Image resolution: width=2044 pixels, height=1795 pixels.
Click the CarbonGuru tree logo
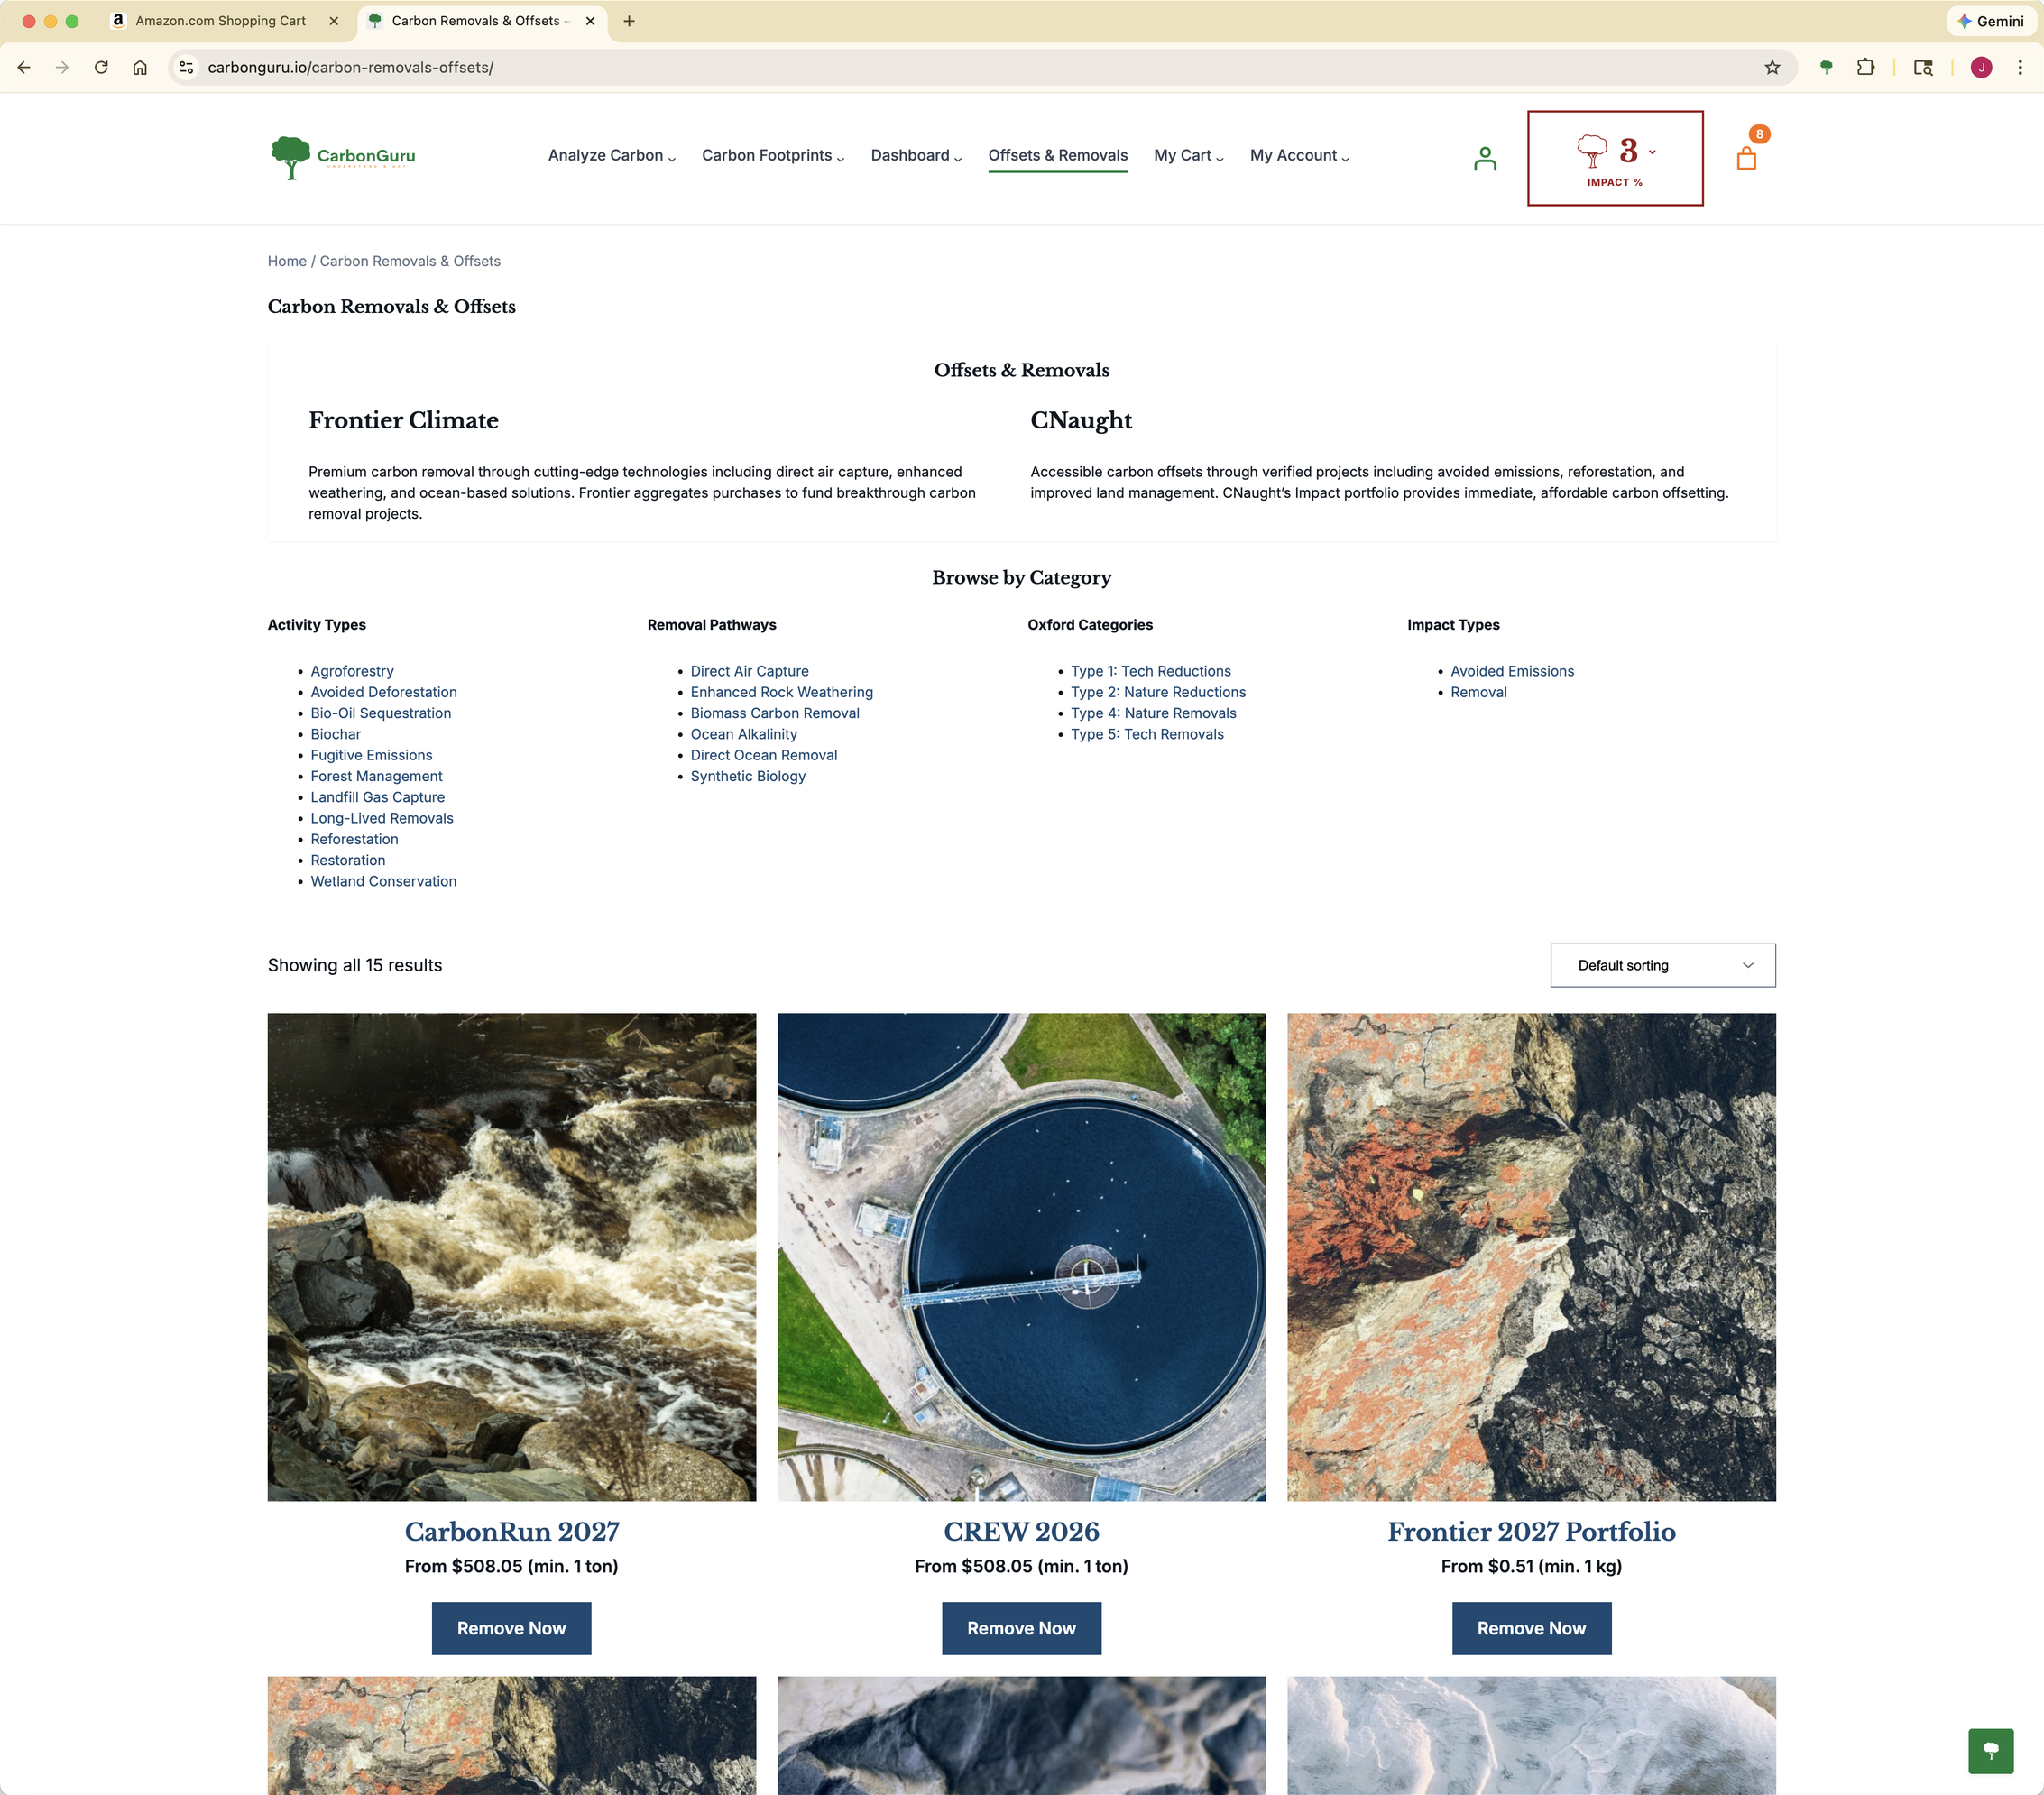tap(342, 157)
